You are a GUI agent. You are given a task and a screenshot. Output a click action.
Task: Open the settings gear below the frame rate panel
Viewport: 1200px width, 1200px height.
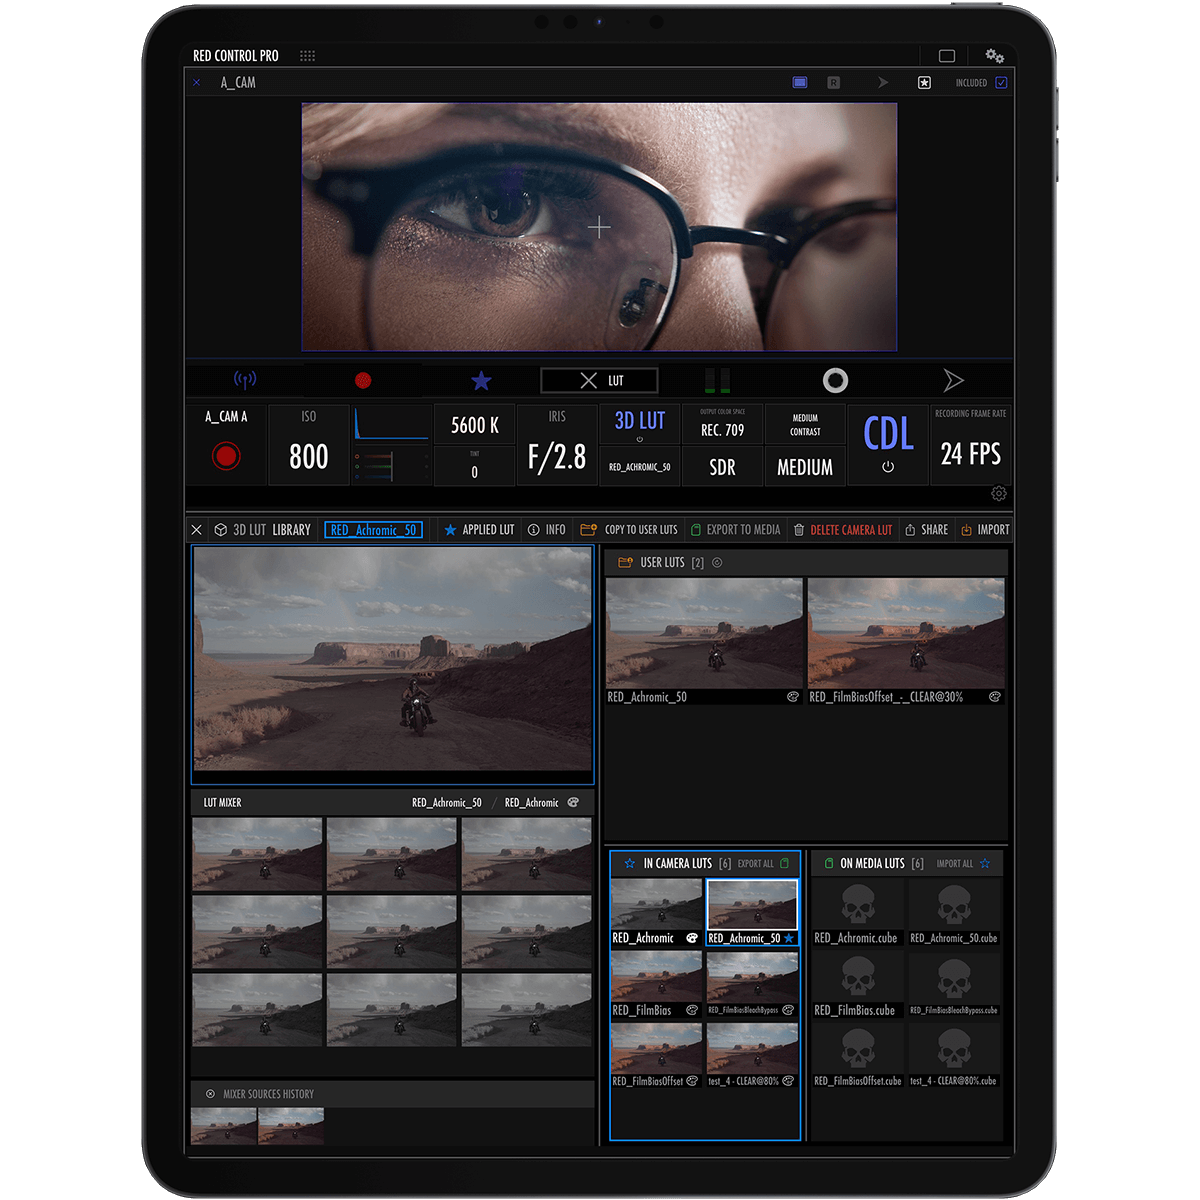[x=998, y=493]
